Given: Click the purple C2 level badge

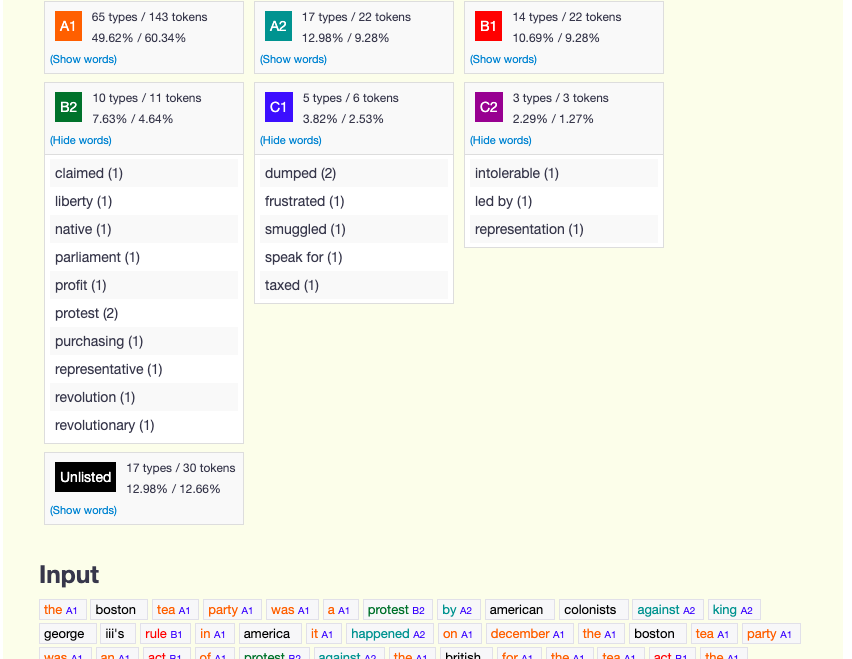Looking at the screenshot, I should (x=488, y=107).
